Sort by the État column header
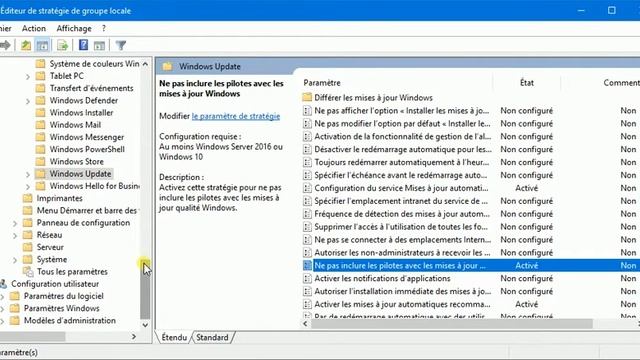The width and height of the screenshot is (640, 360). pos(527,83)
